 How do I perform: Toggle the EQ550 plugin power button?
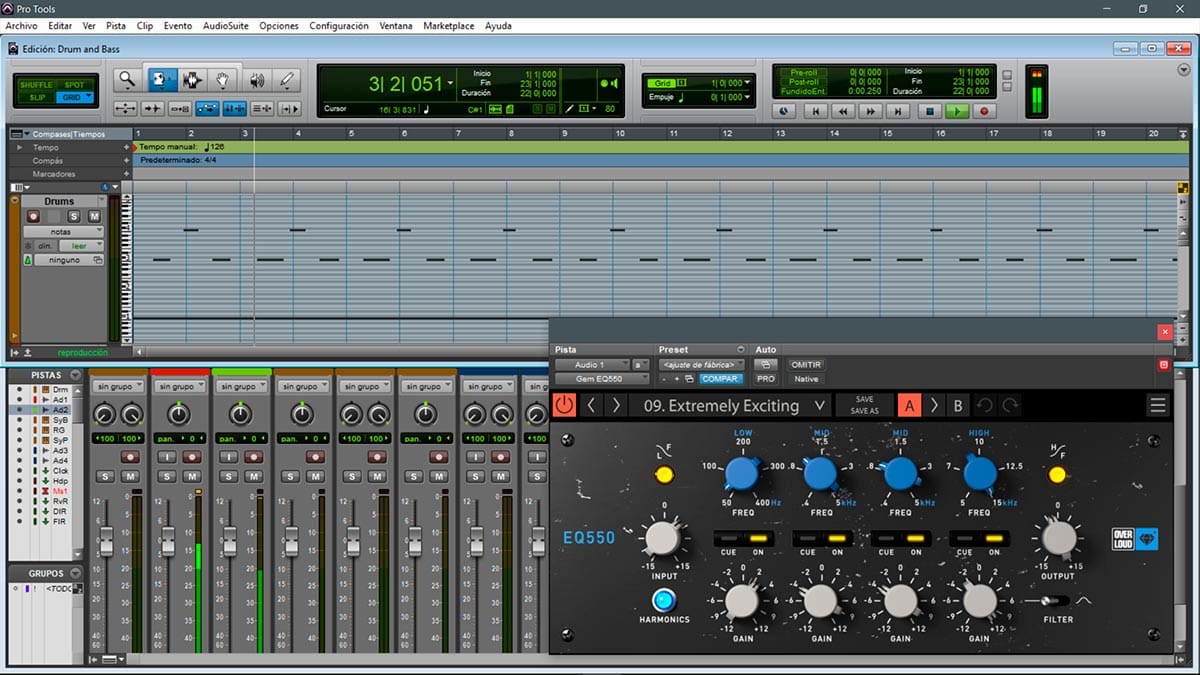click(565, 405)
